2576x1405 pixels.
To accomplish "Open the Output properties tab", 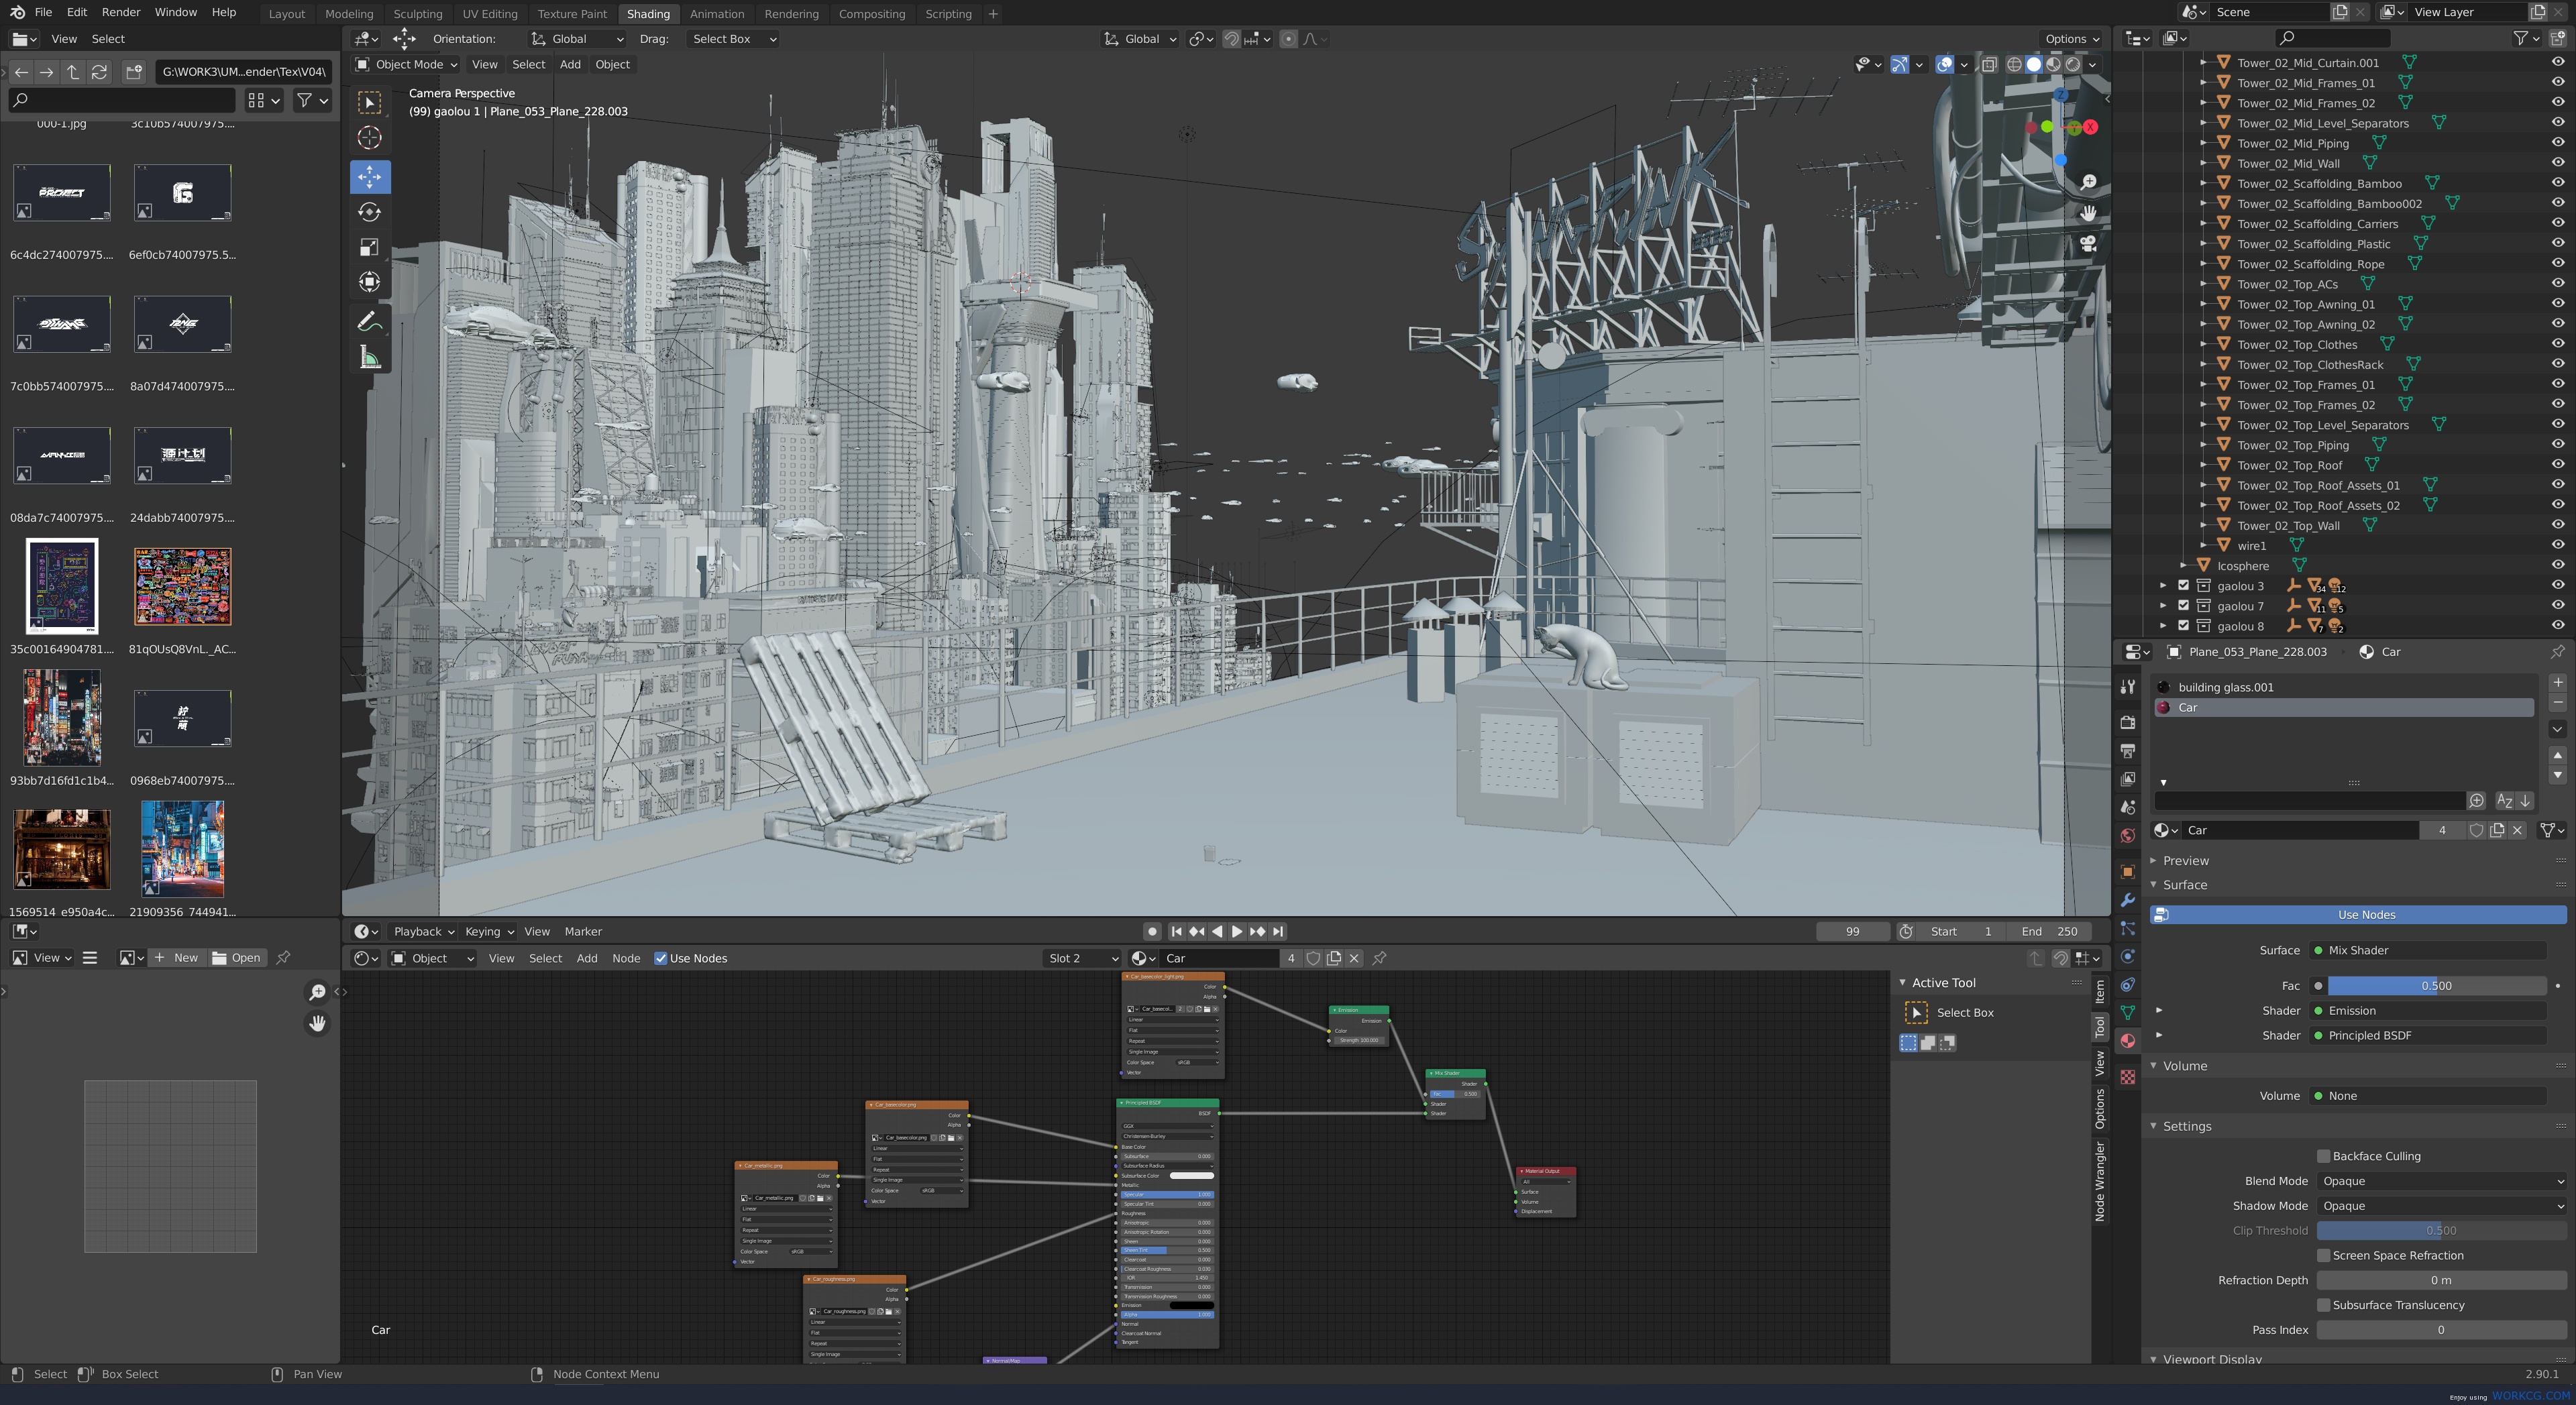I will point(2128,751).
